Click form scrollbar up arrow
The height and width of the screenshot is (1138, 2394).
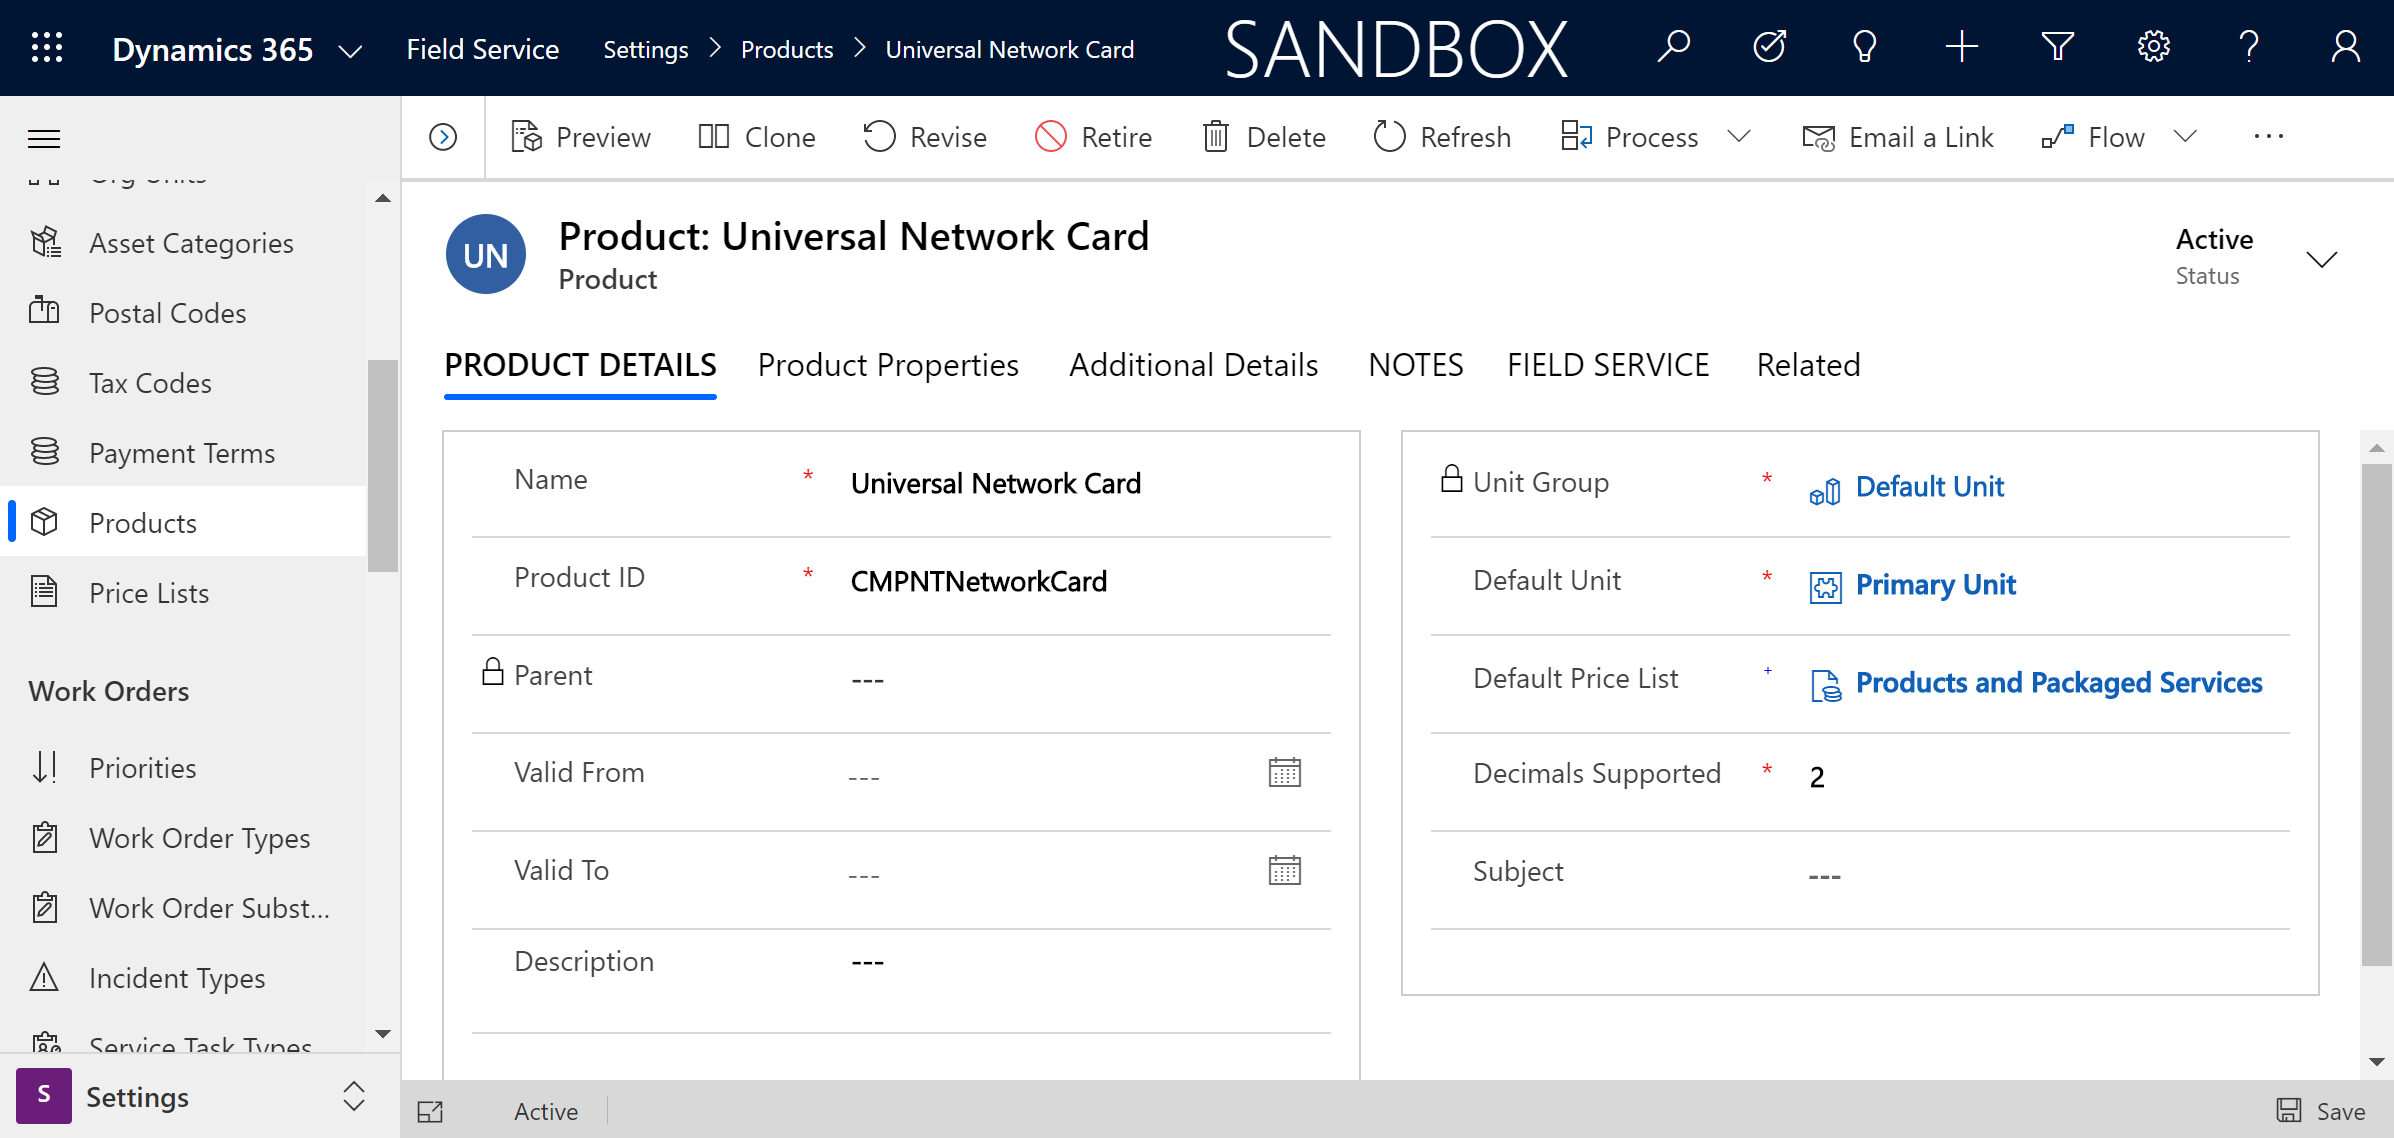[x=2377, y=448]
